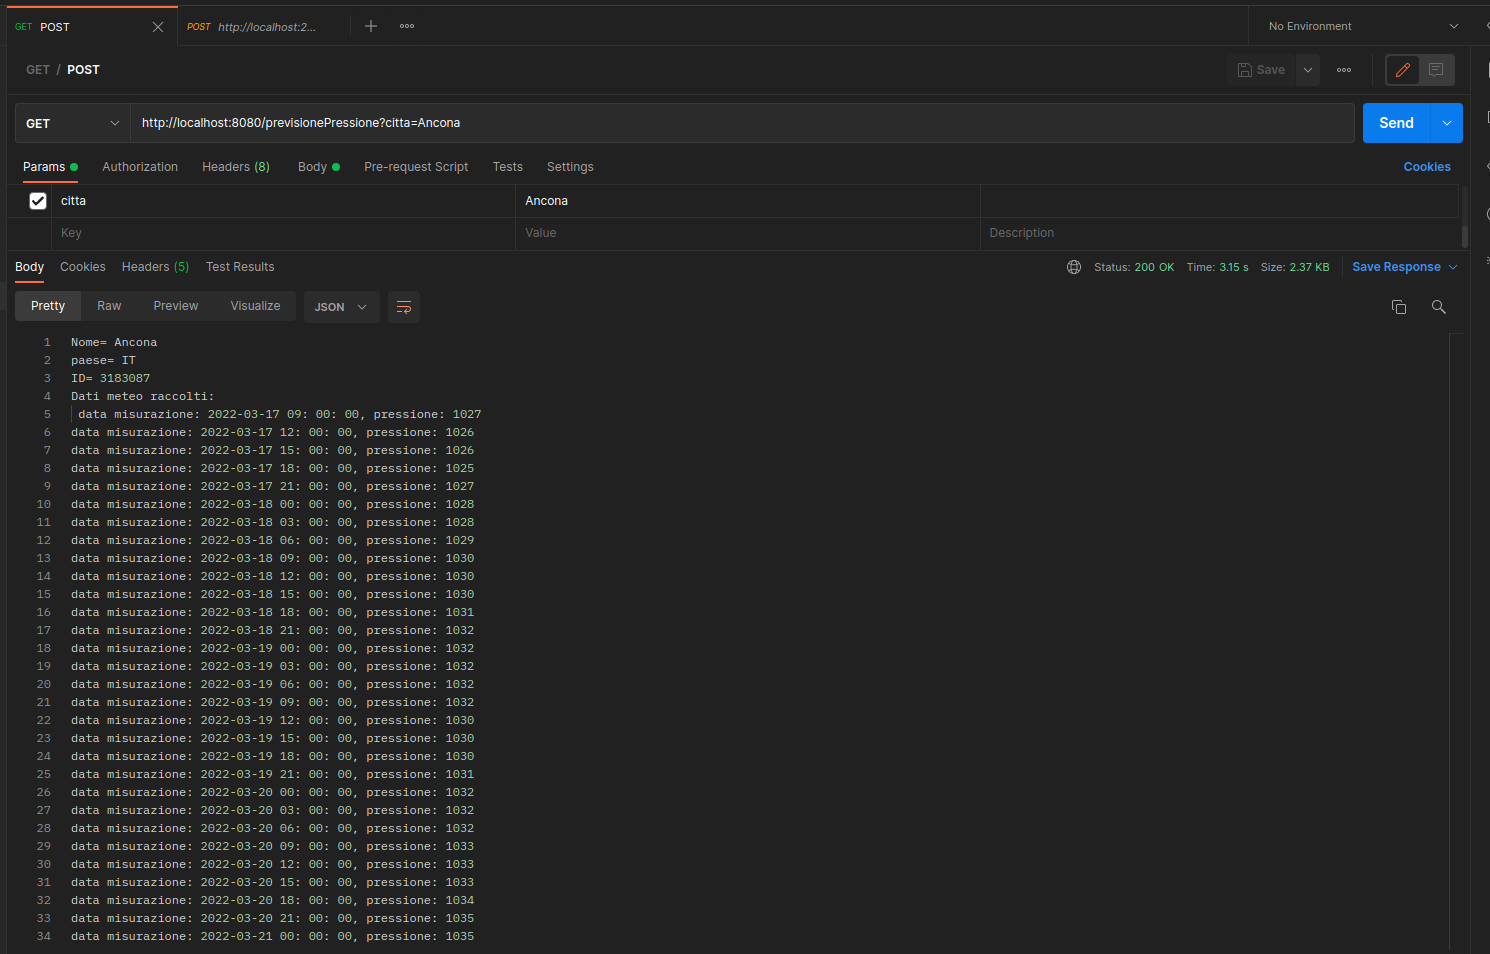Expand the Save Response dropdown

point(1405,267)
